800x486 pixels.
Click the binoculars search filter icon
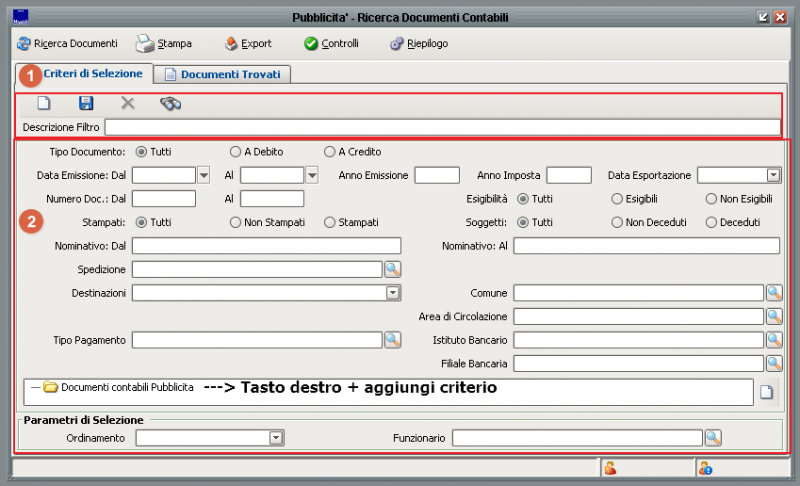pos(171,103)
